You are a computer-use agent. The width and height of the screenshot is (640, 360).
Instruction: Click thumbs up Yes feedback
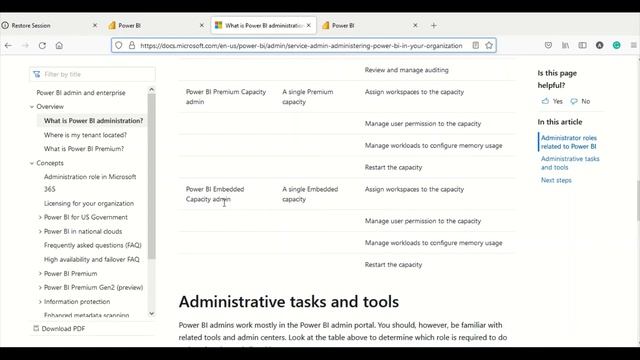pos(552,101)
